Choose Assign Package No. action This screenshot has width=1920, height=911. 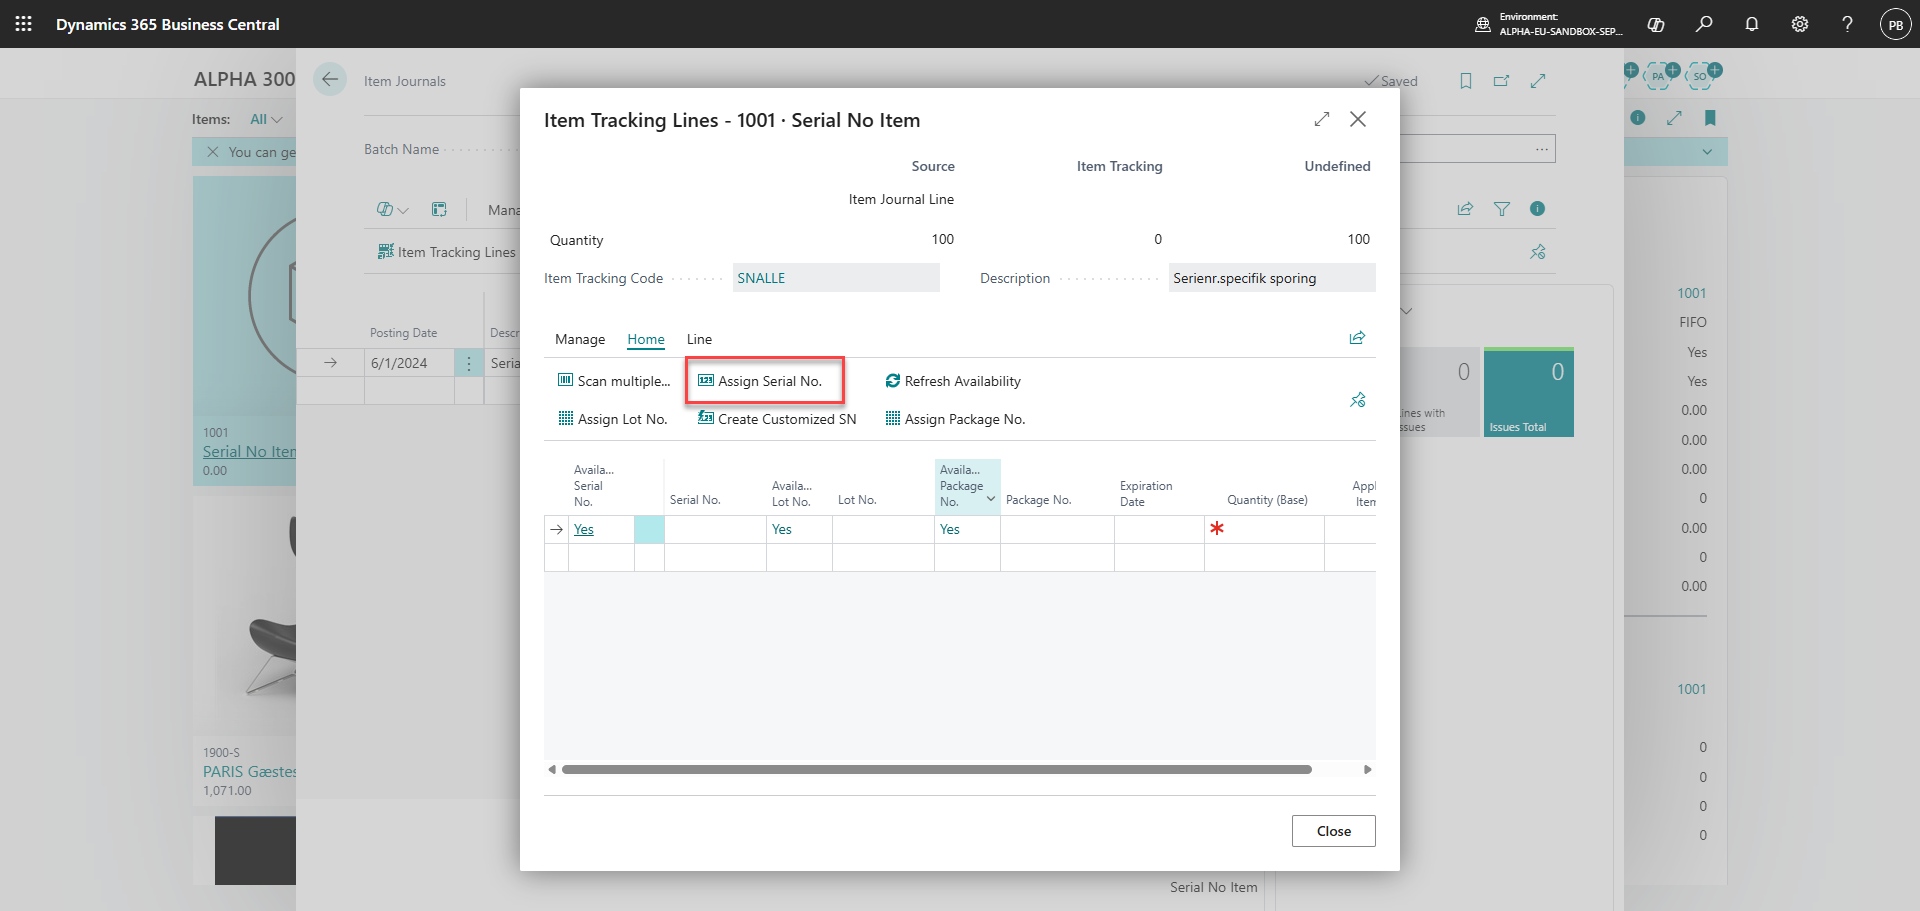[x=955, y=419]
